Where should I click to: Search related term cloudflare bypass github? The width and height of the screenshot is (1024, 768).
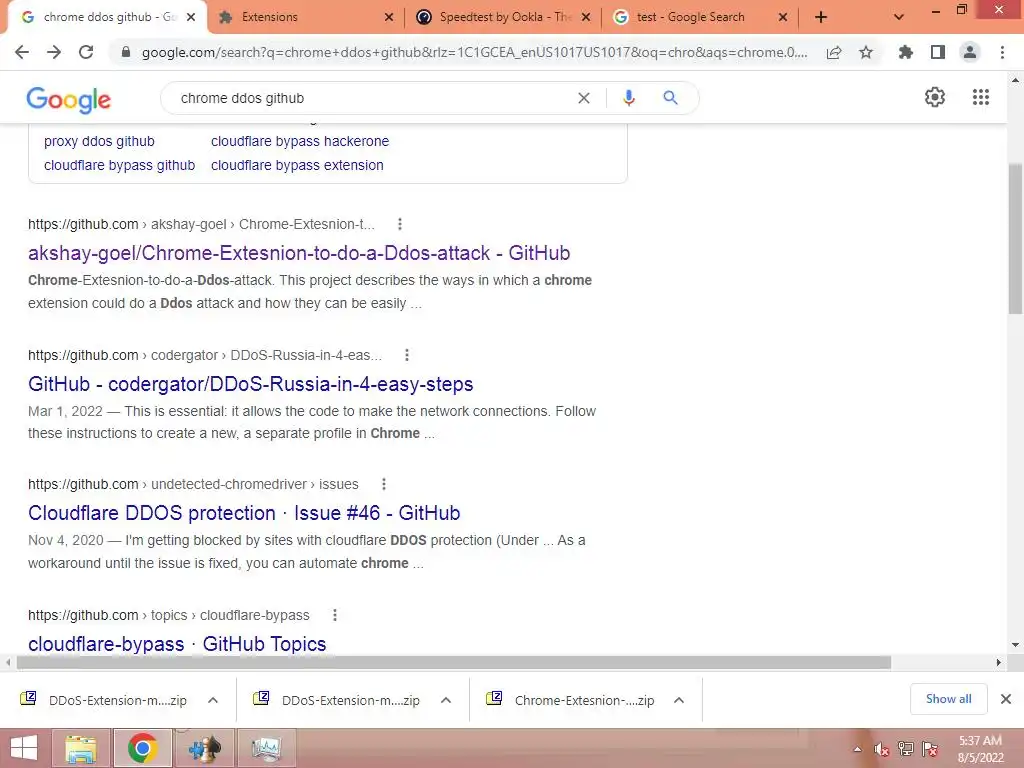tap(120, 165)
